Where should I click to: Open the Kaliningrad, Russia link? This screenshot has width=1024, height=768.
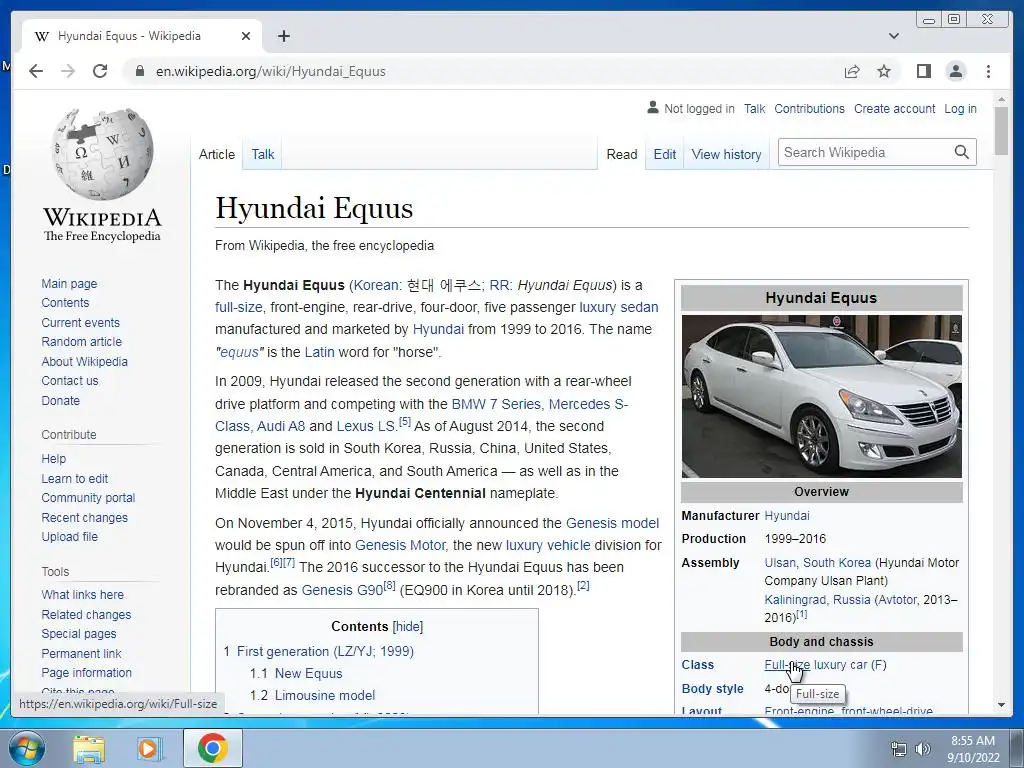click(x=817, y=600)
